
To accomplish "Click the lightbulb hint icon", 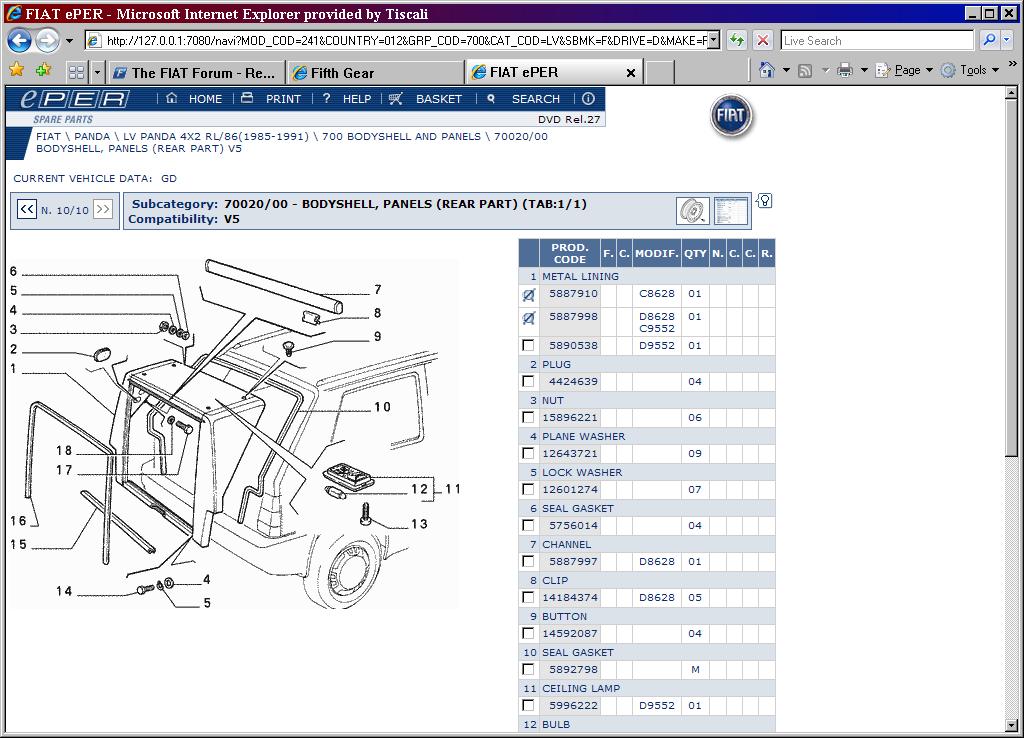I will [x=765, y=201].
